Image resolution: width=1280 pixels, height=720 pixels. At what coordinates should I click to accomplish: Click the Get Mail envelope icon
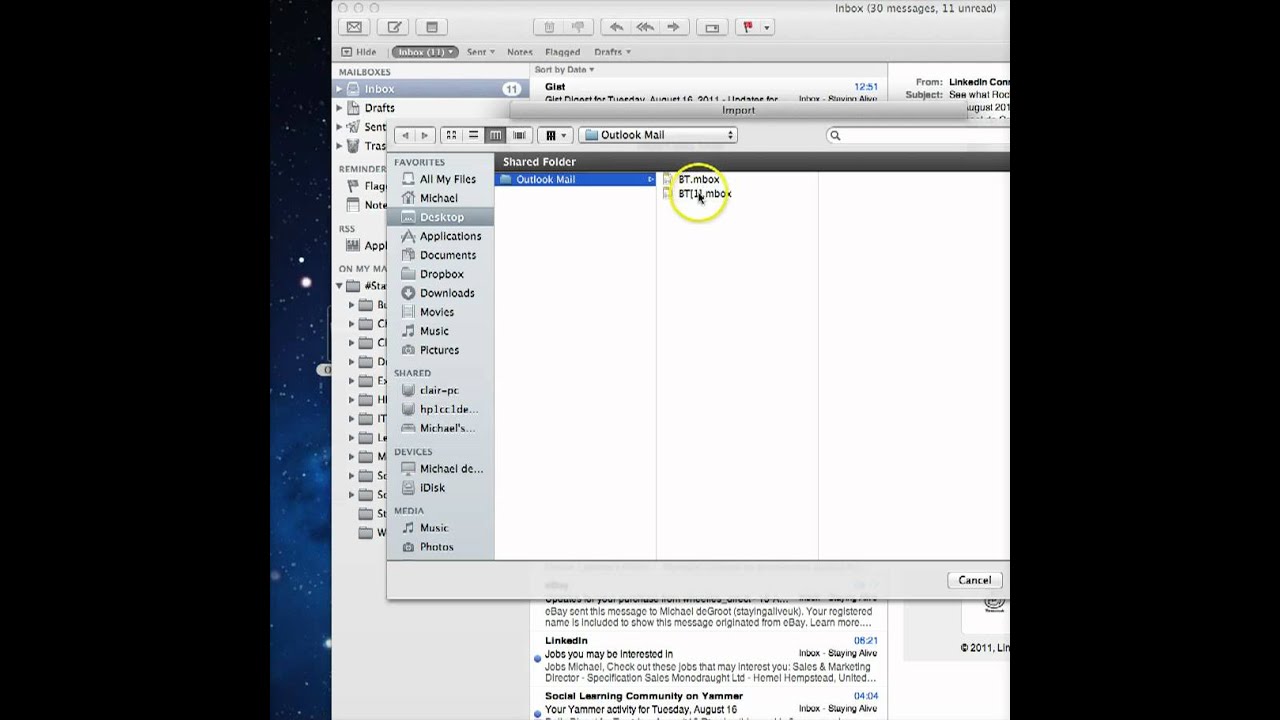point(354,27)
